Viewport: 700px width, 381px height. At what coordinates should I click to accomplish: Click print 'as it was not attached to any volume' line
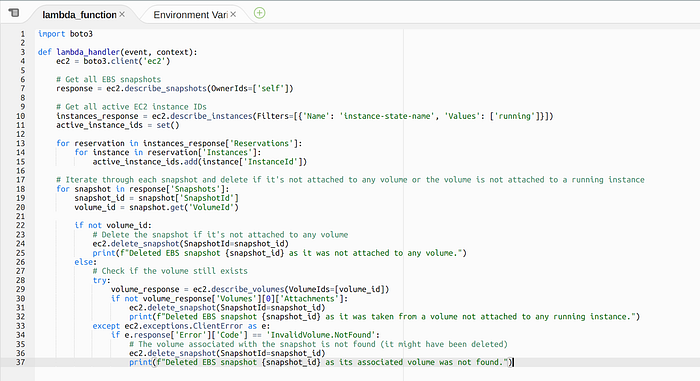tap(279, 253)
